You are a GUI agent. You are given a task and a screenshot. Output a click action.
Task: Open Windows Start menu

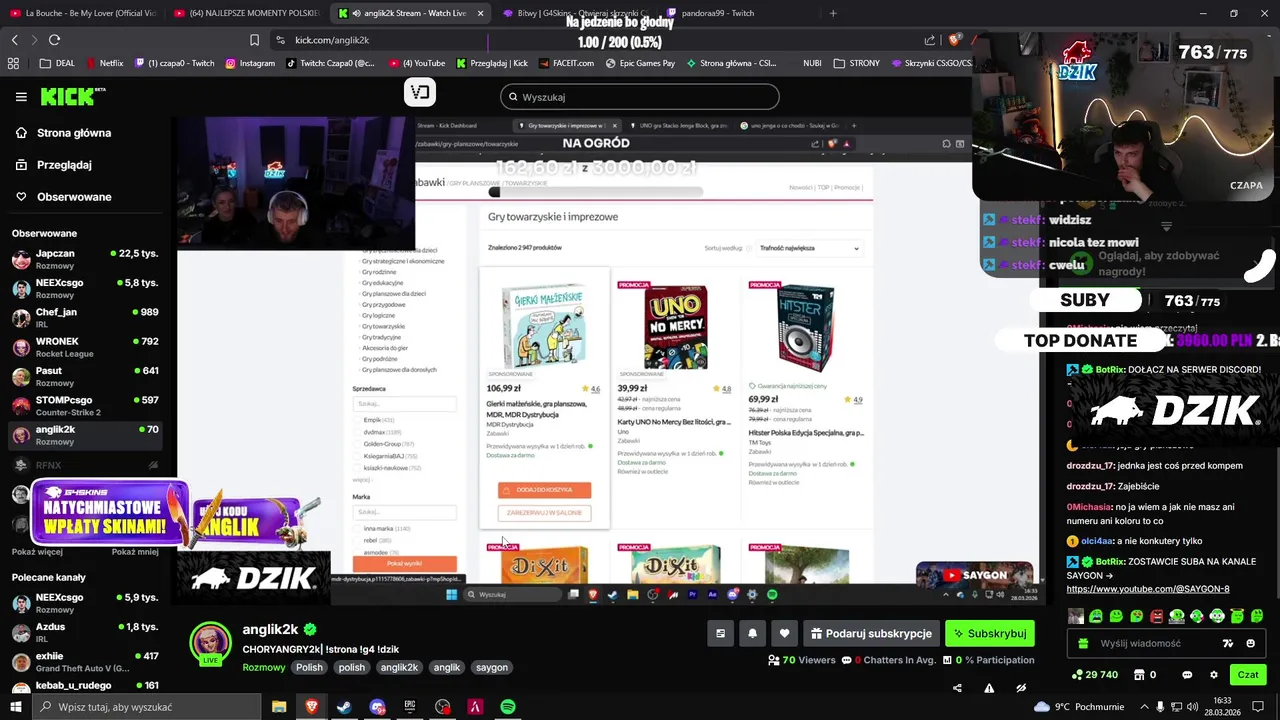pyautogui.click(x=17, y=707)
